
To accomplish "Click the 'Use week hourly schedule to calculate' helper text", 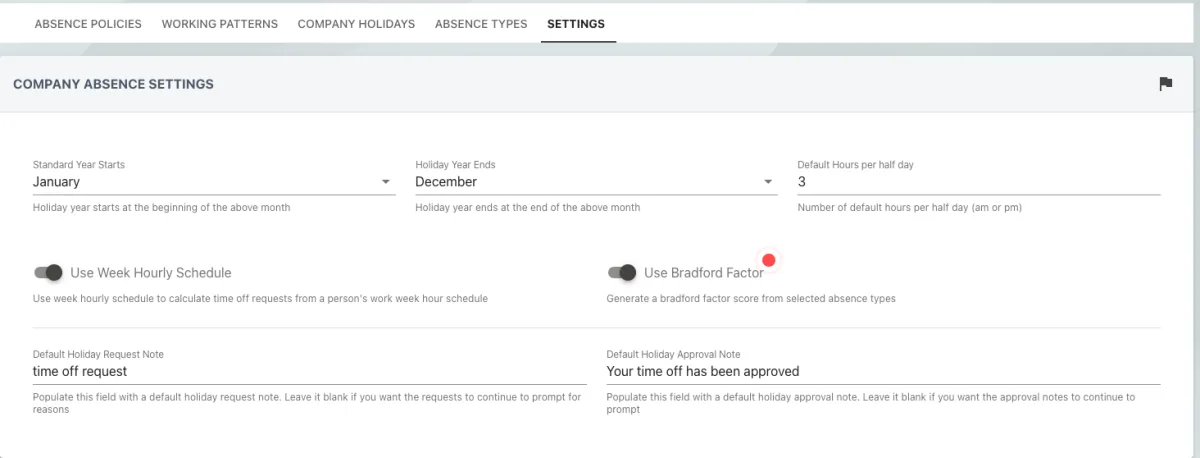I will coord(260,298).
